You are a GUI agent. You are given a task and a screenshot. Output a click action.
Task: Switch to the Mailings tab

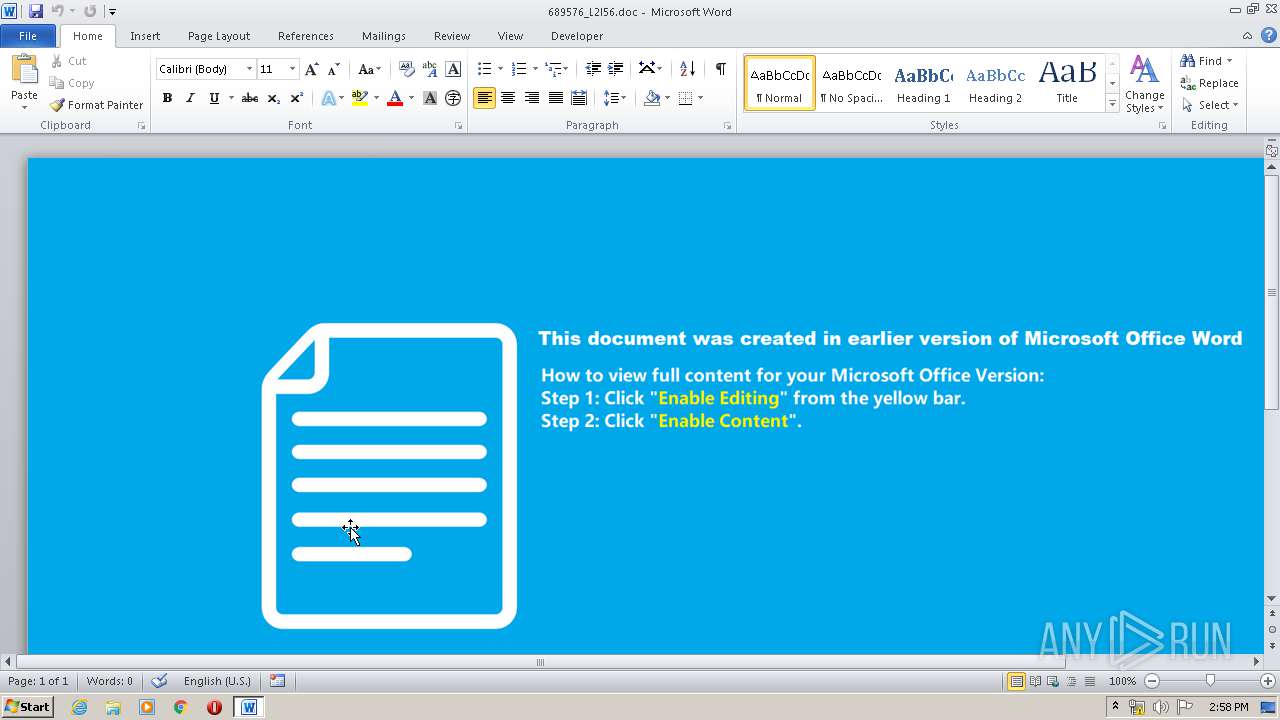pyautogui.click(x=384, y=36)
